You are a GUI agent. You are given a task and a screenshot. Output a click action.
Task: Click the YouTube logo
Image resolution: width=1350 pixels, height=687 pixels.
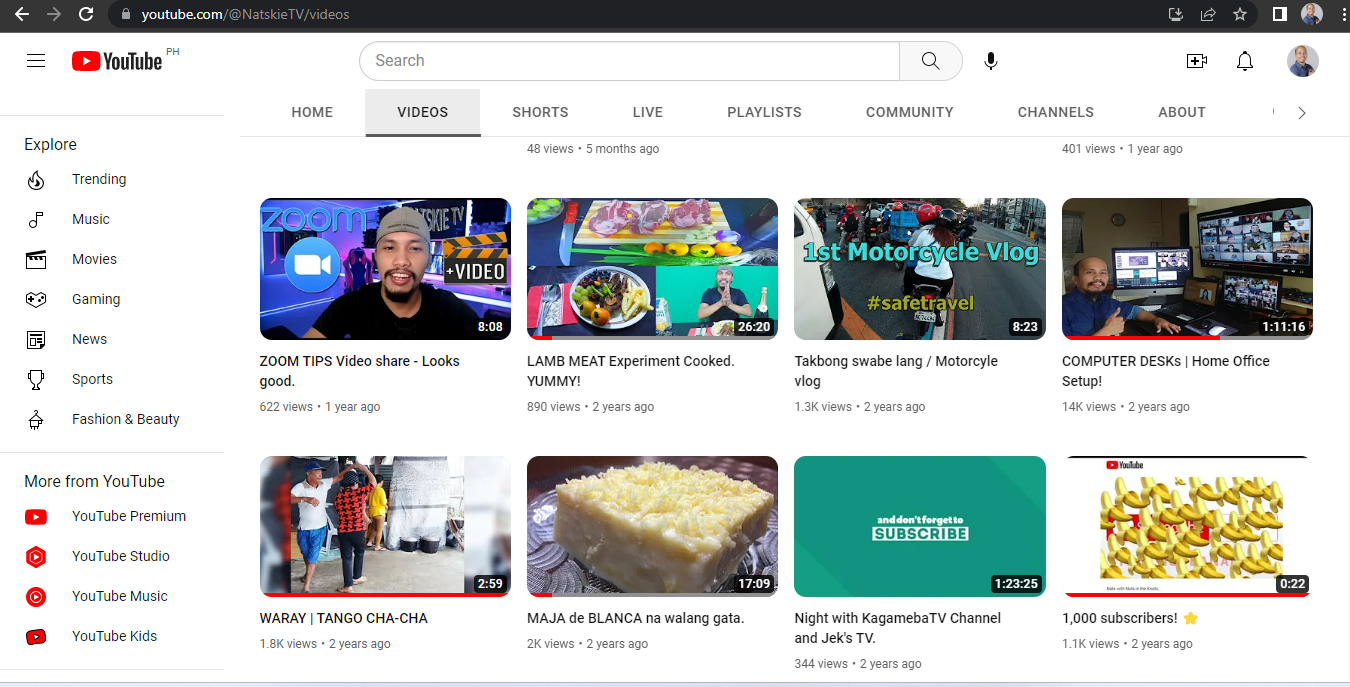click(x=117, y=61)
